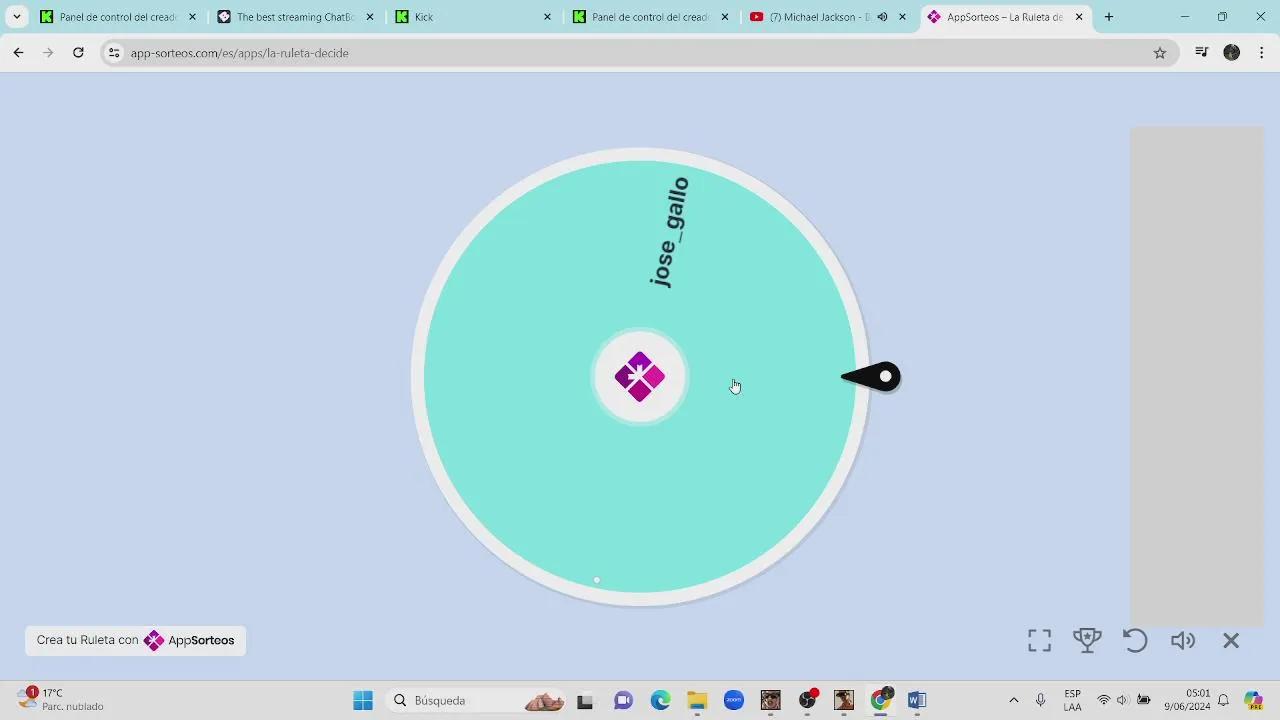Open the media controls icon in toolbar
1280x720 pixels.
[1202, 53]
